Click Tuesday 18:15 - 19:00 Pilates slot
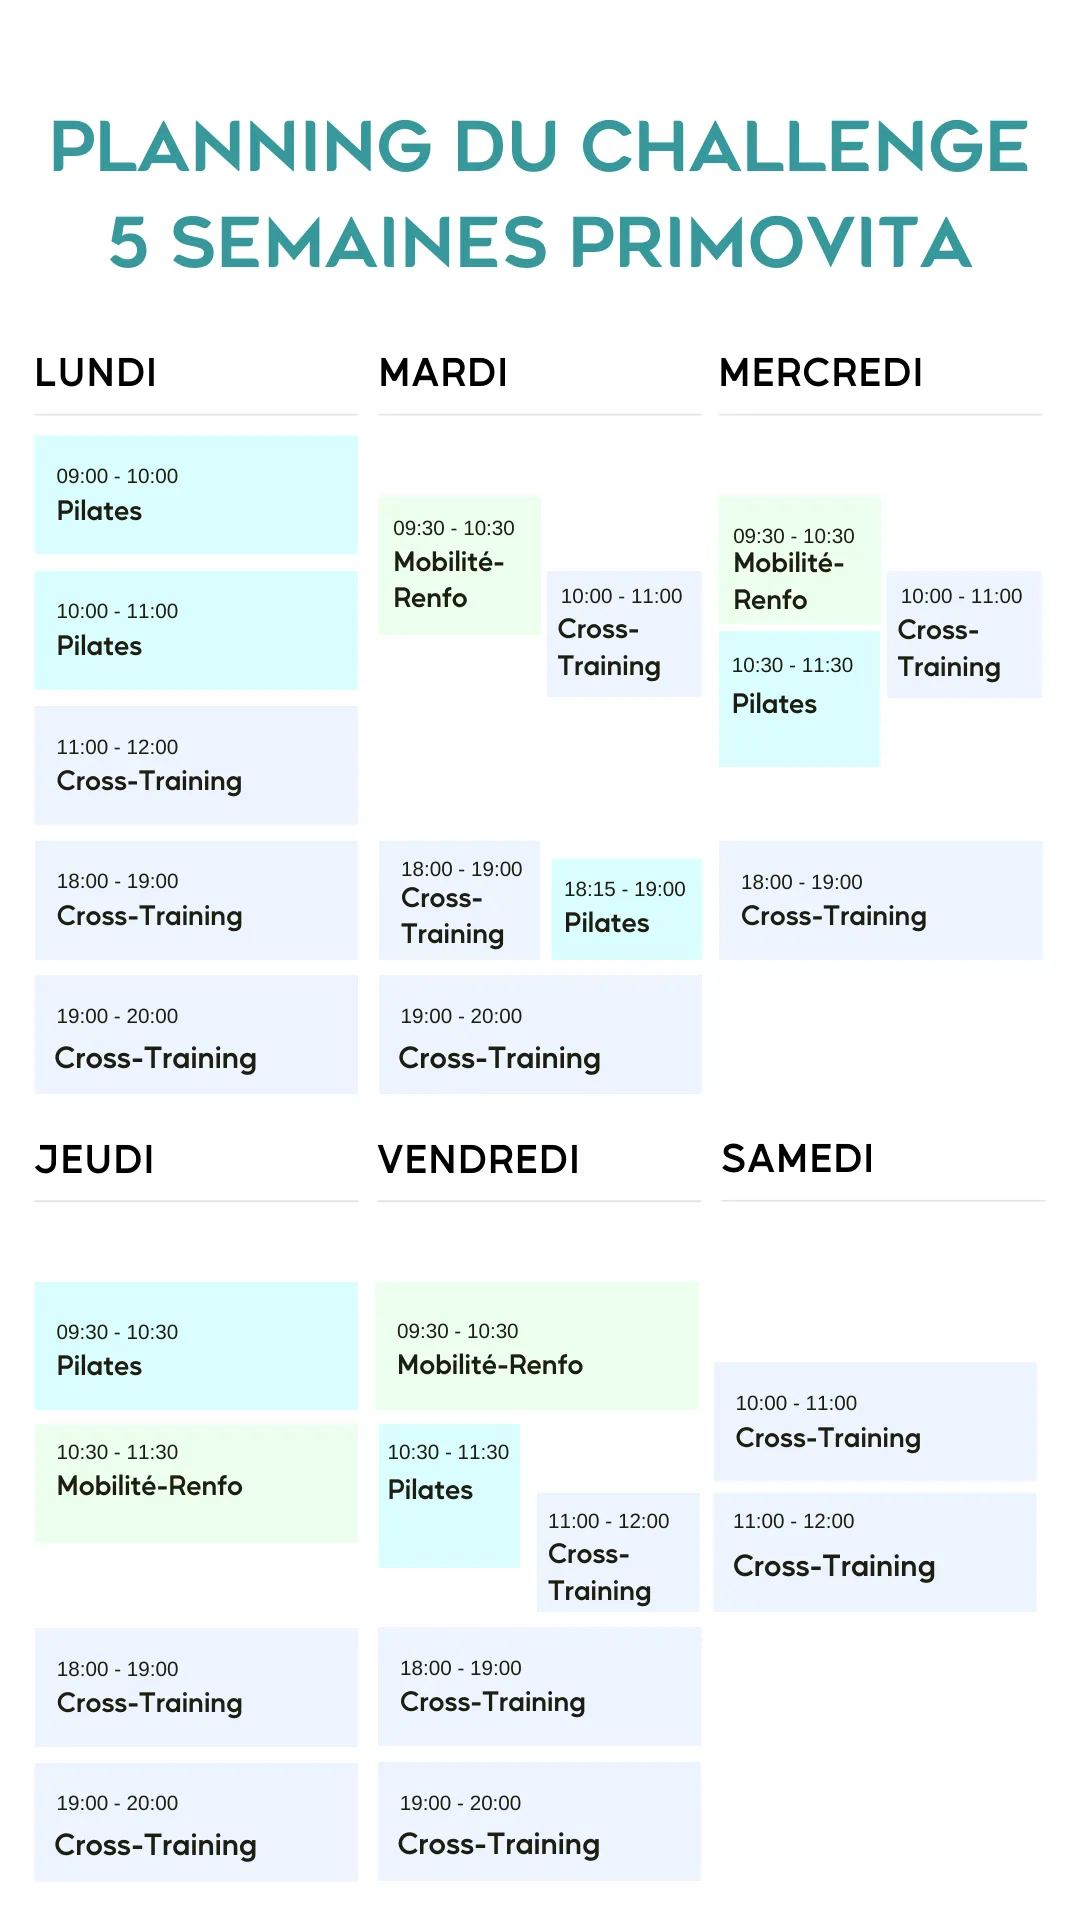1080x1920 pixels. pos(626,908)
